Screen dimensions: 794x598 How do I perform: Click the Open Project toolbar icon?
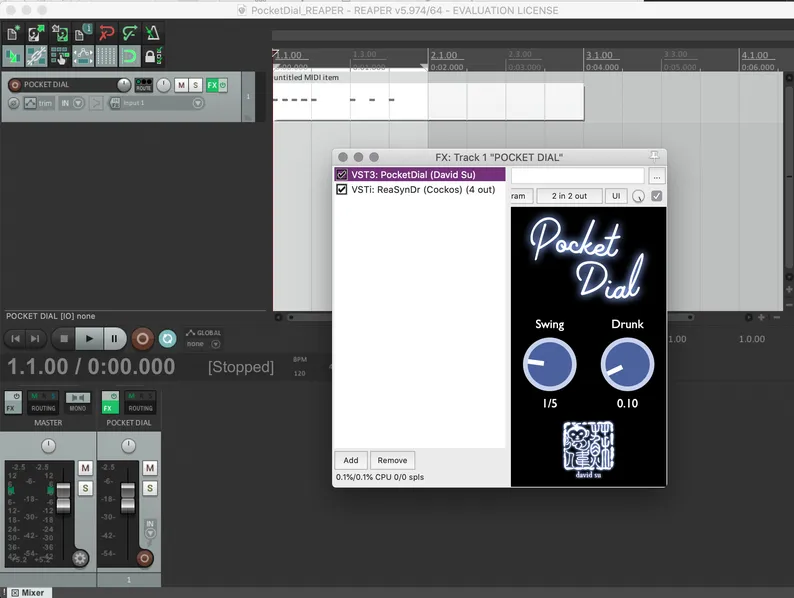(x=36, y=33)
